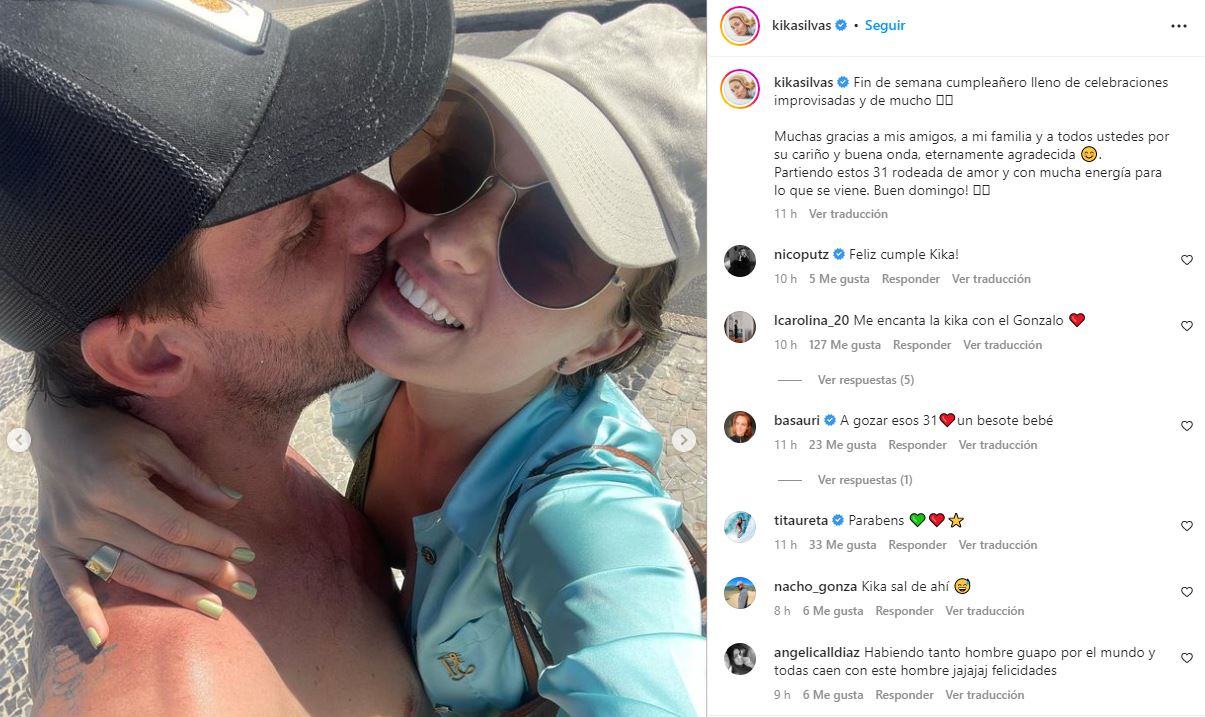Screen dimensions: 1205x717
Task: Click Ver traducción under the caption
Action: 848,214
